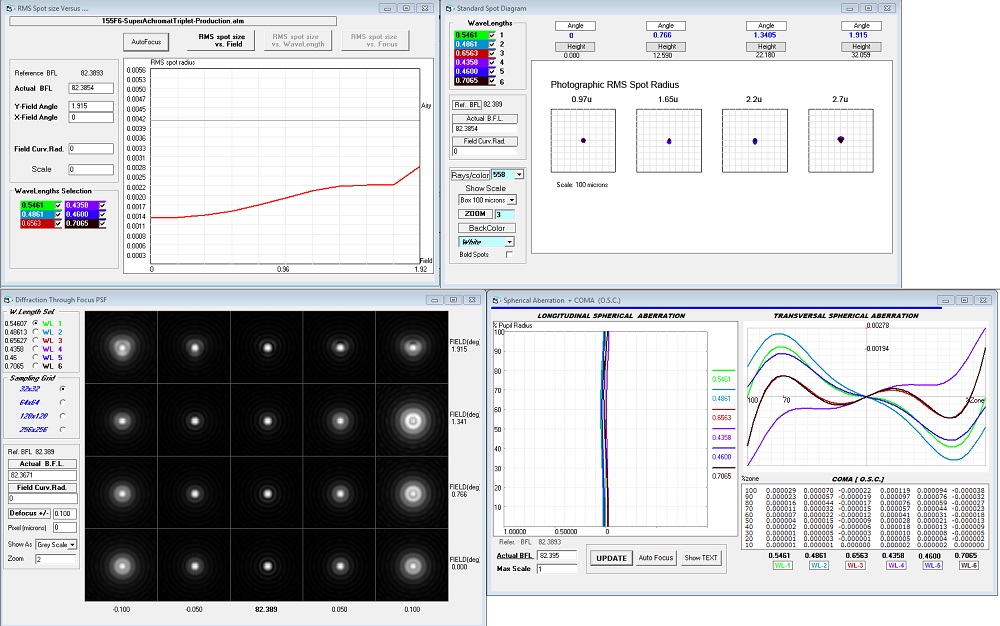Screen dimensions: 1000x626
Task: Switch to RMS spot size vs. Field
Action: [221, 40]
